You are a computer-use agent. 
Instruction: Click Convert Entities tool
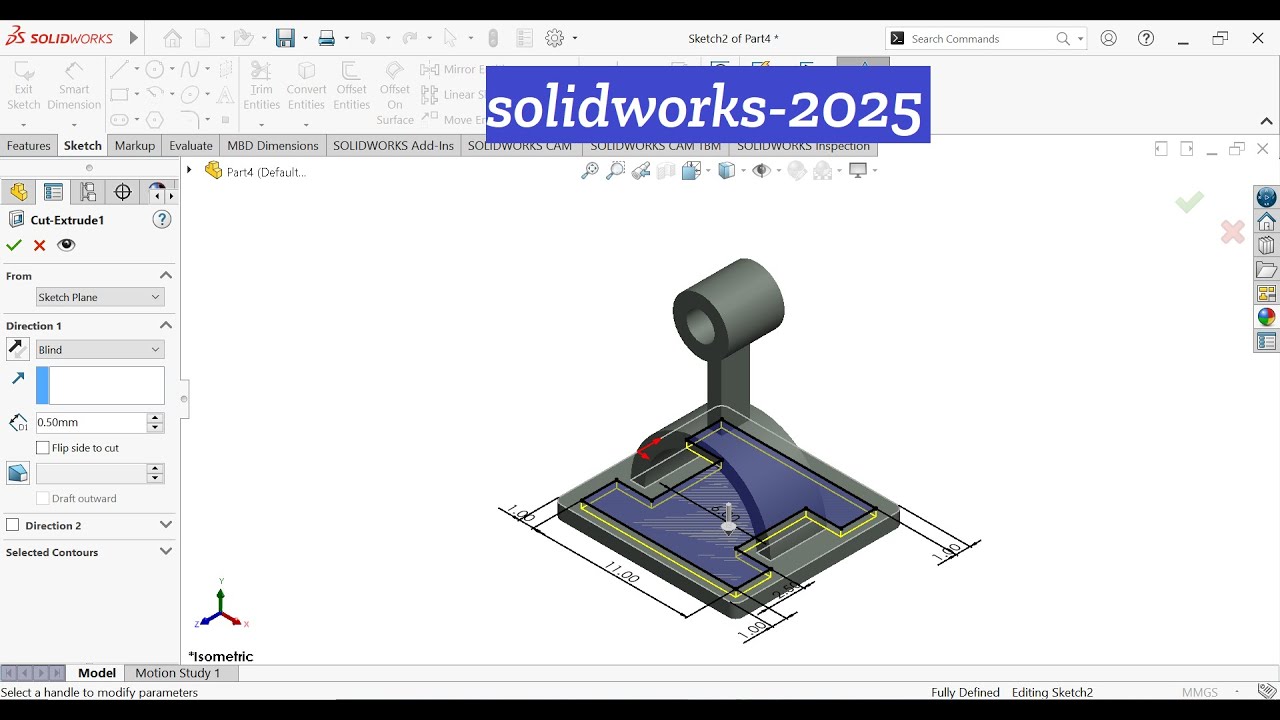coord(306,86)
